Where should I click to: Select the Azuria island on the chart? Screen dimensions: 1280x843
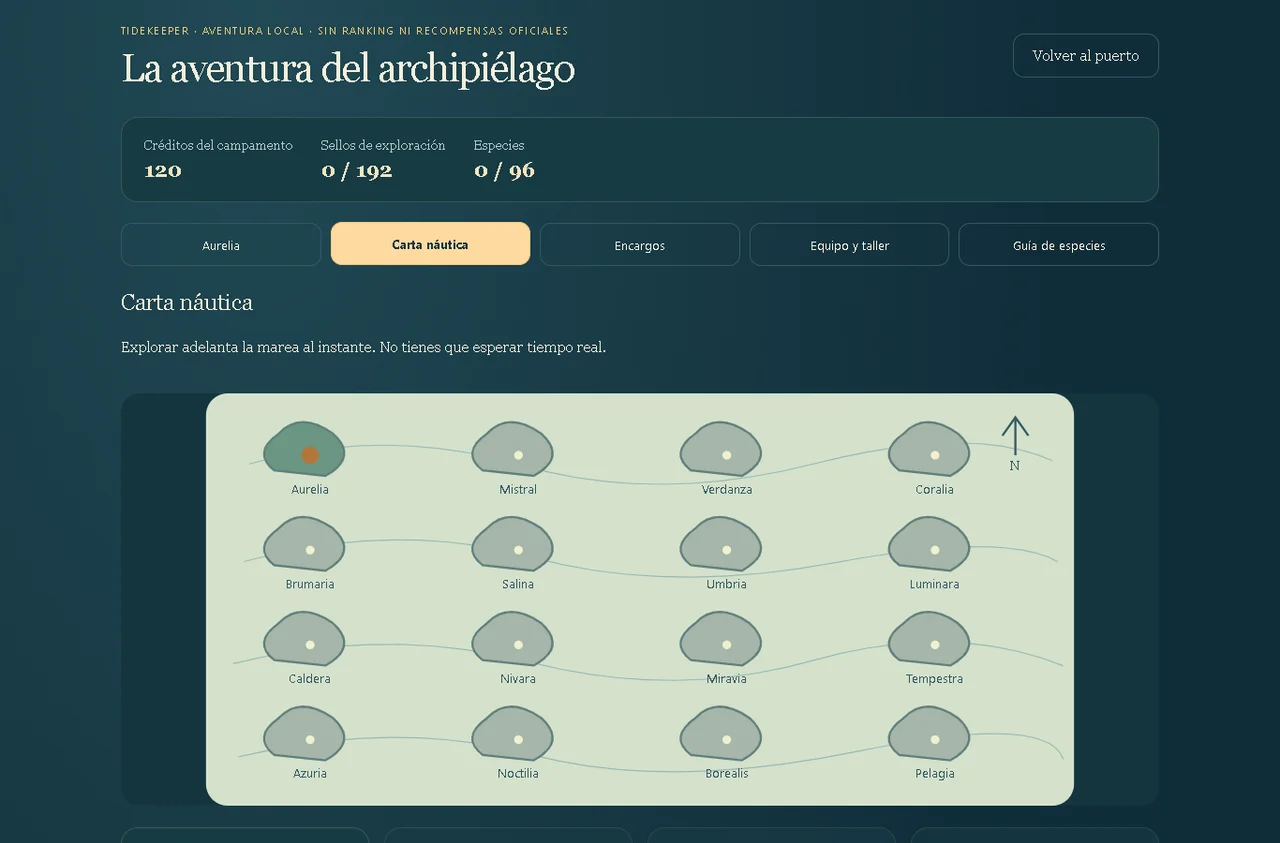click(x=304, y=734)
